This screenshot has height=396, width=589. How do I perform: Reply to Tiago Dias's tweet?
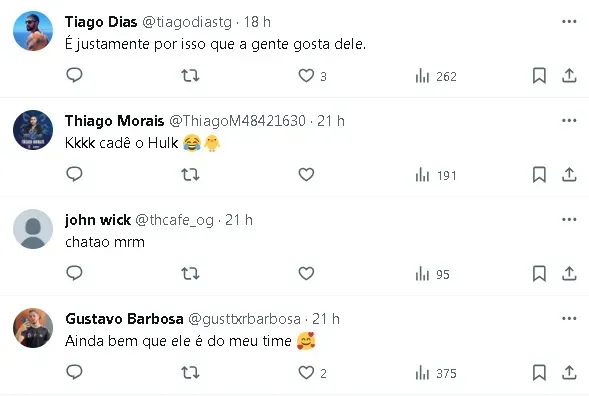[x=74, y=75]
